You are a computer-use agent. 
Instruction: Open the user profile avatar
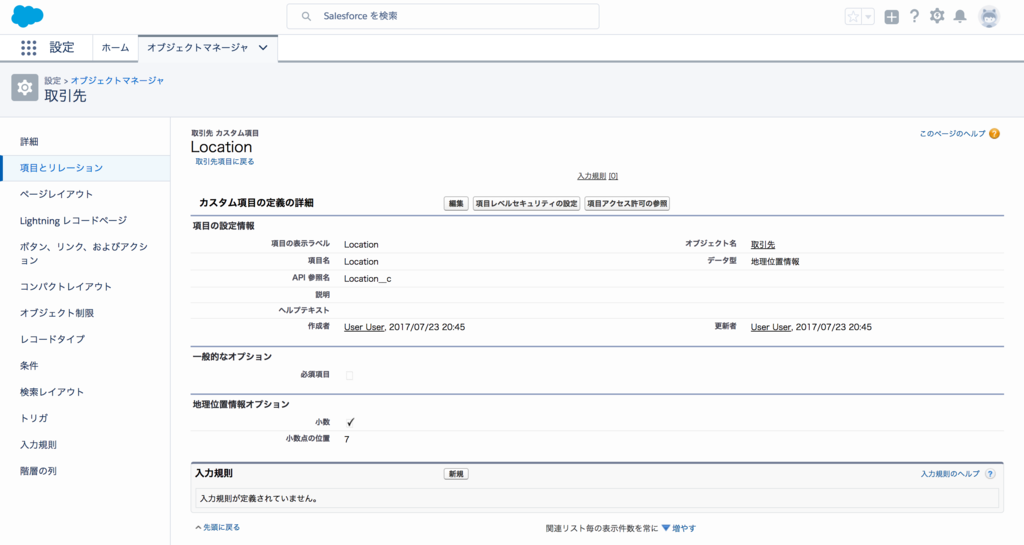coord(989,16)
